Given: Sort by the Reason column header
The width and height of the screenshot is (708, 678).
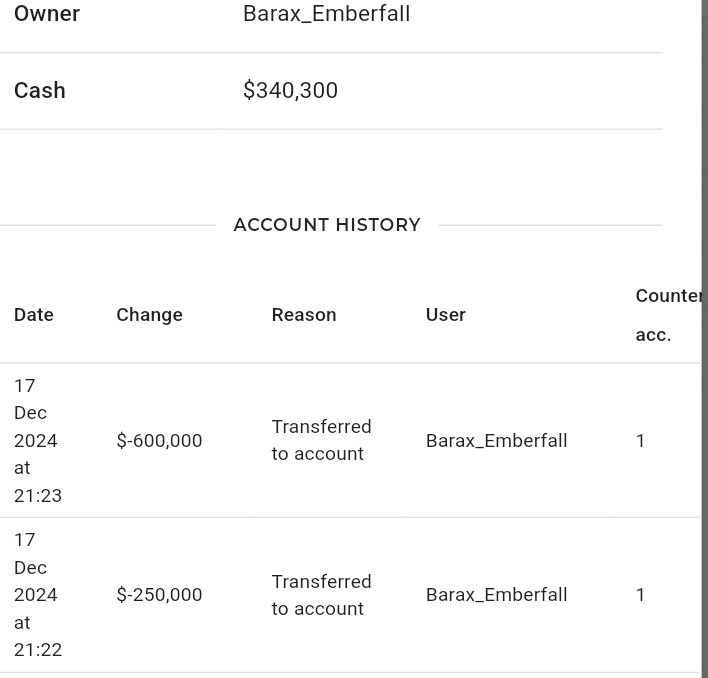Looking at the screenshot, I should click(304, 315).
